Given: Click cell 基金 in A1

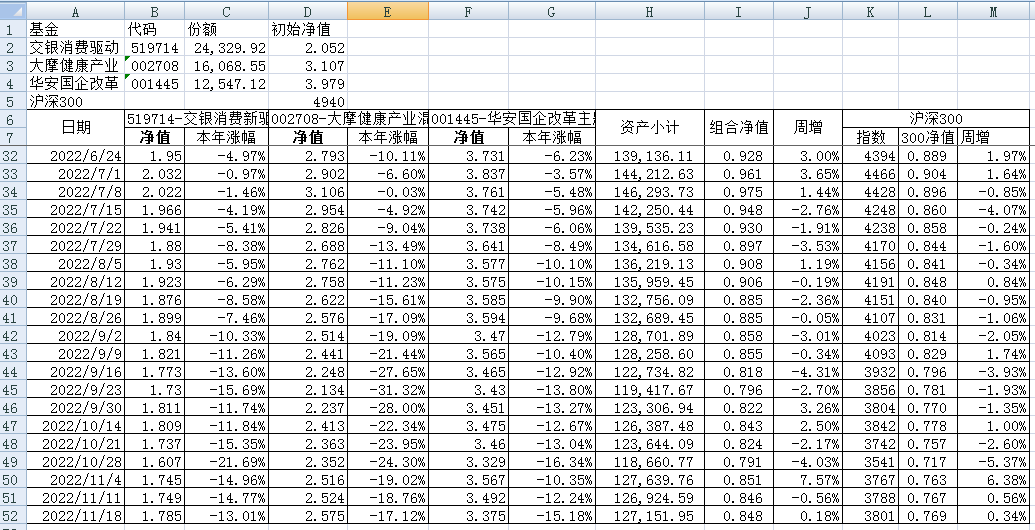Looking at the screenshot, I should [75, 30].
